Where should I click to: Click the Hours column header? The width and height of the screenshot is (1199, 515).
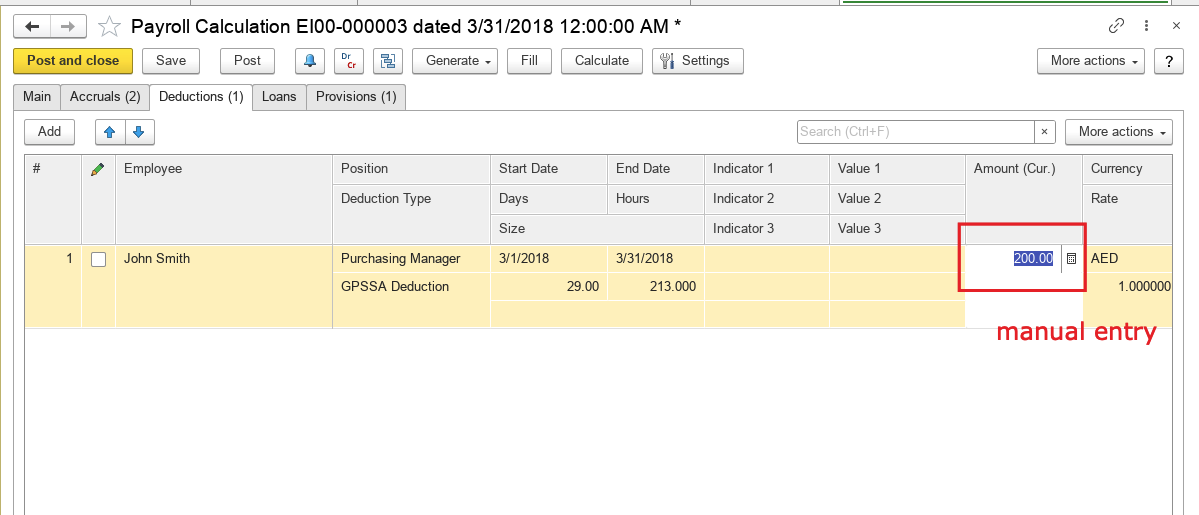click(655, 199)
